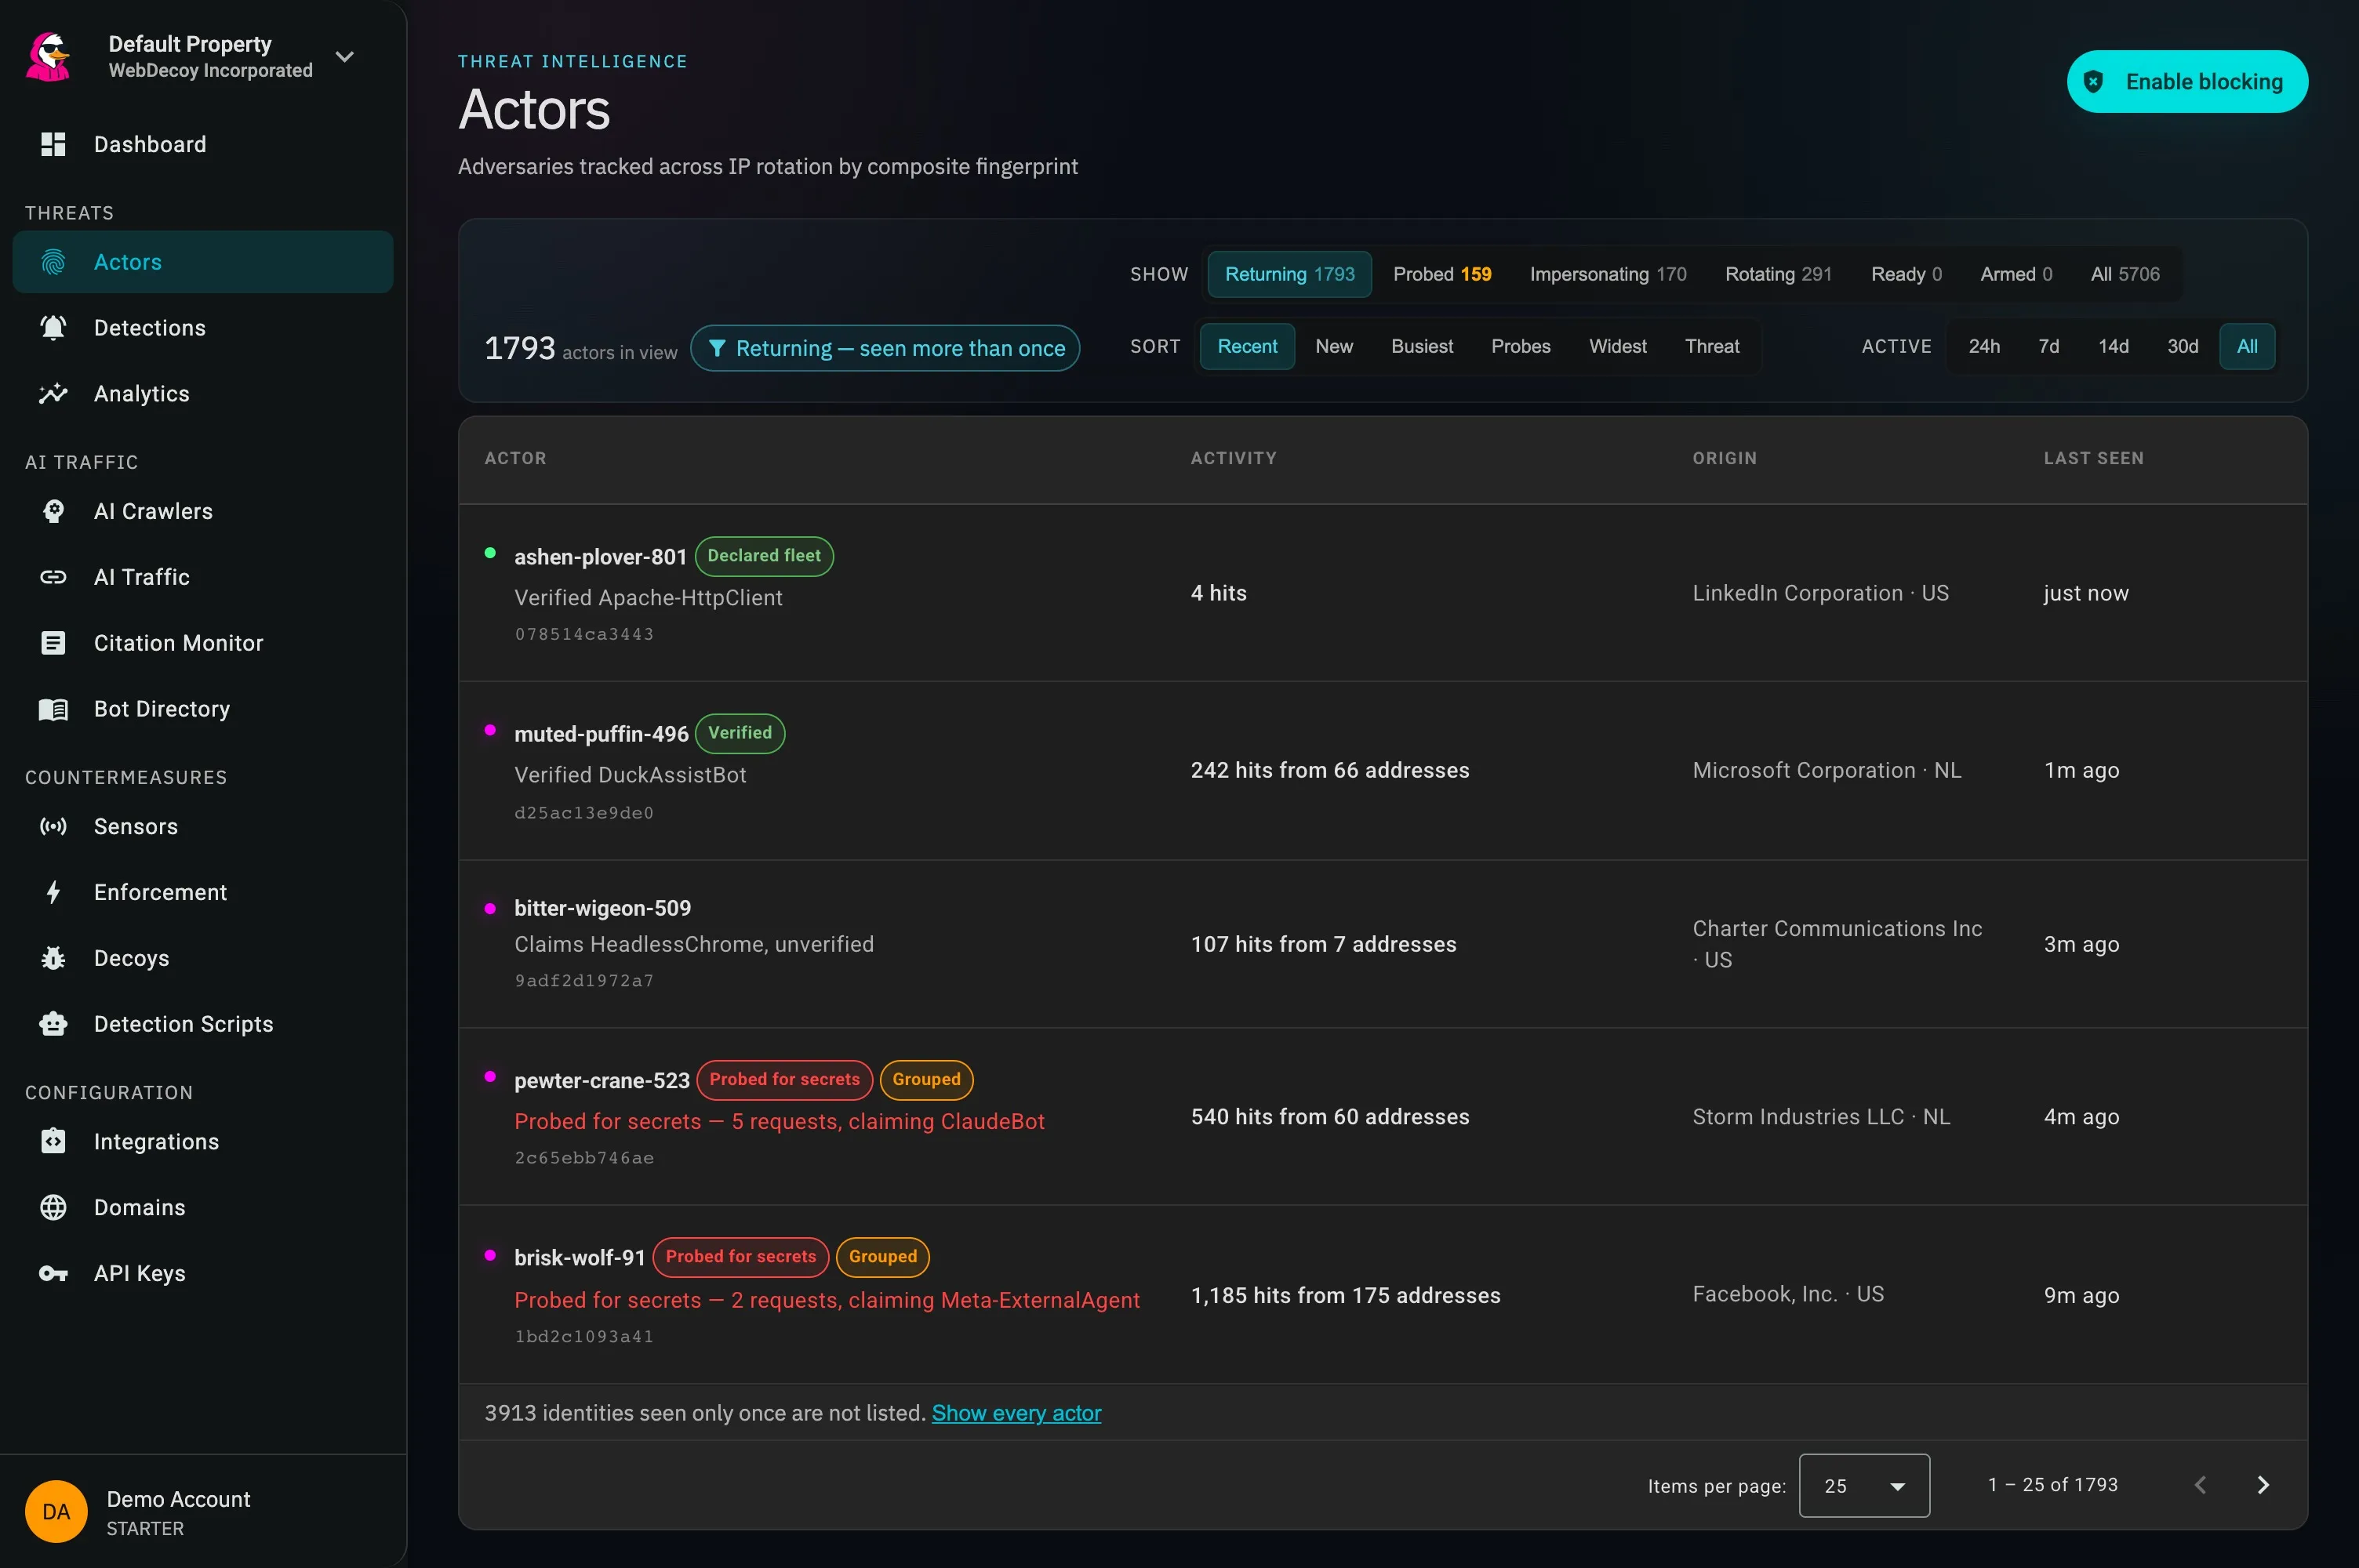This screenshot has width=2359, height=1568.
Task: Sort actors by Recent
Action: tap(1247, 346)
